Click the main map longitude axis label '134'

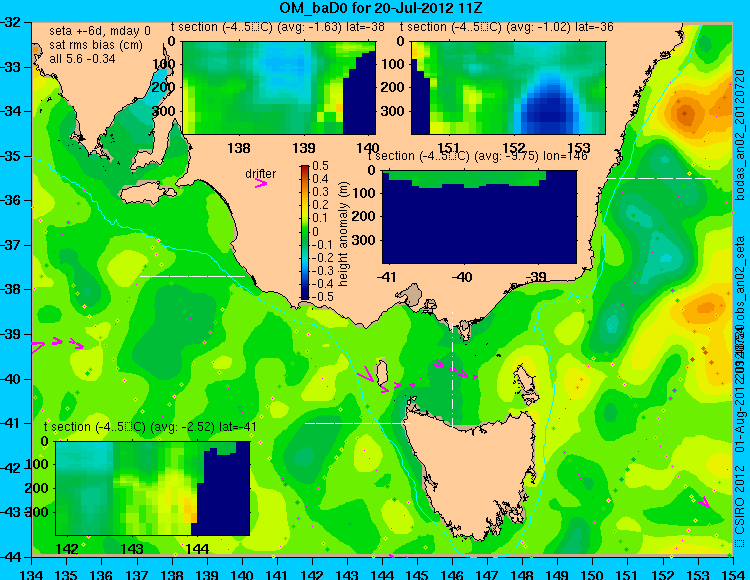(32, 573)
